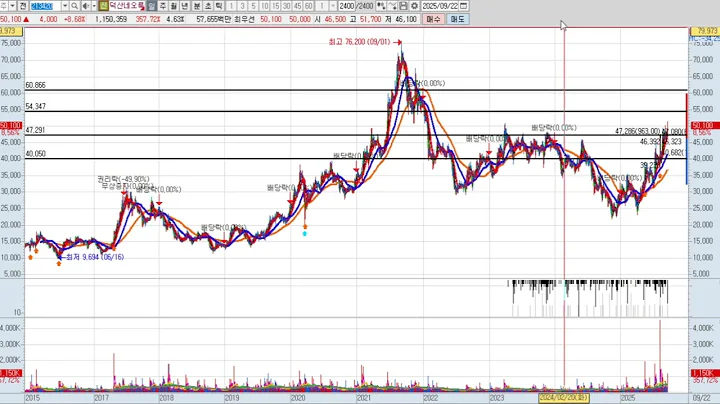720x404 pixels.
Task: Click the 54,347 horizontal line label
Action: (x=35, y=106)
